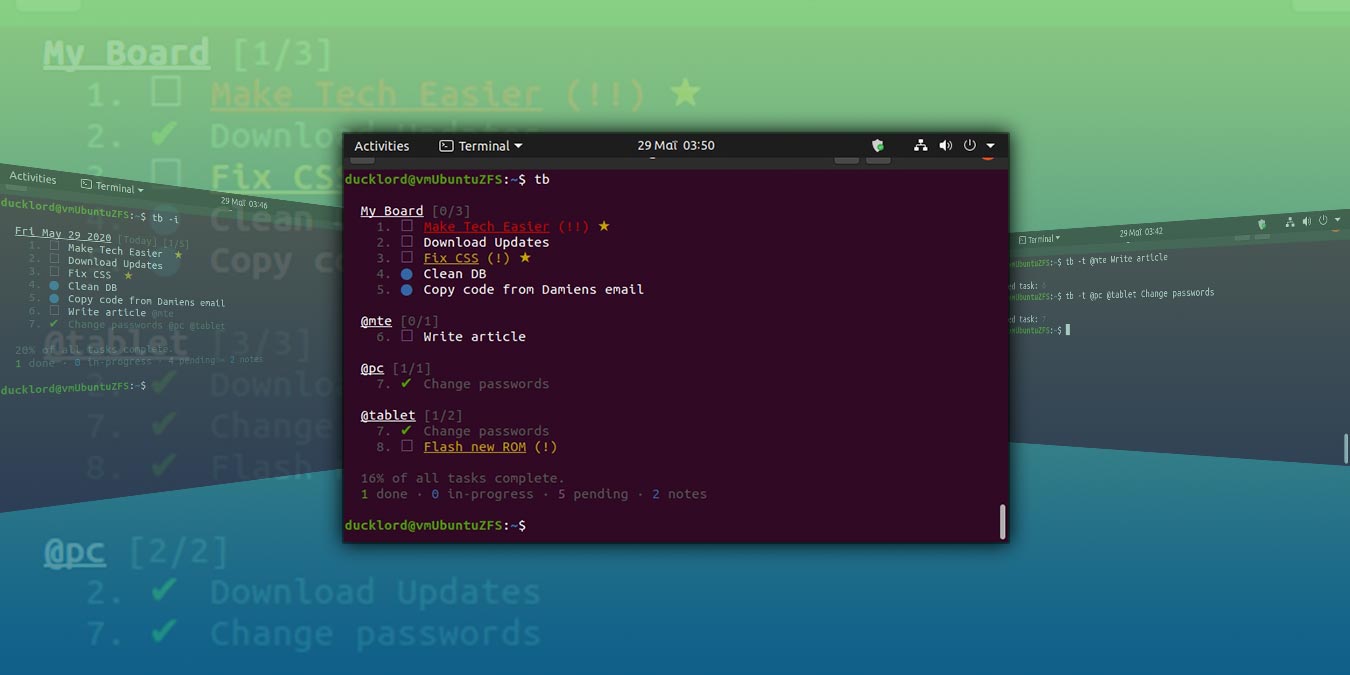
Task: Click the volume speaker icon in the top bar
Action: (x=945, y=145)
